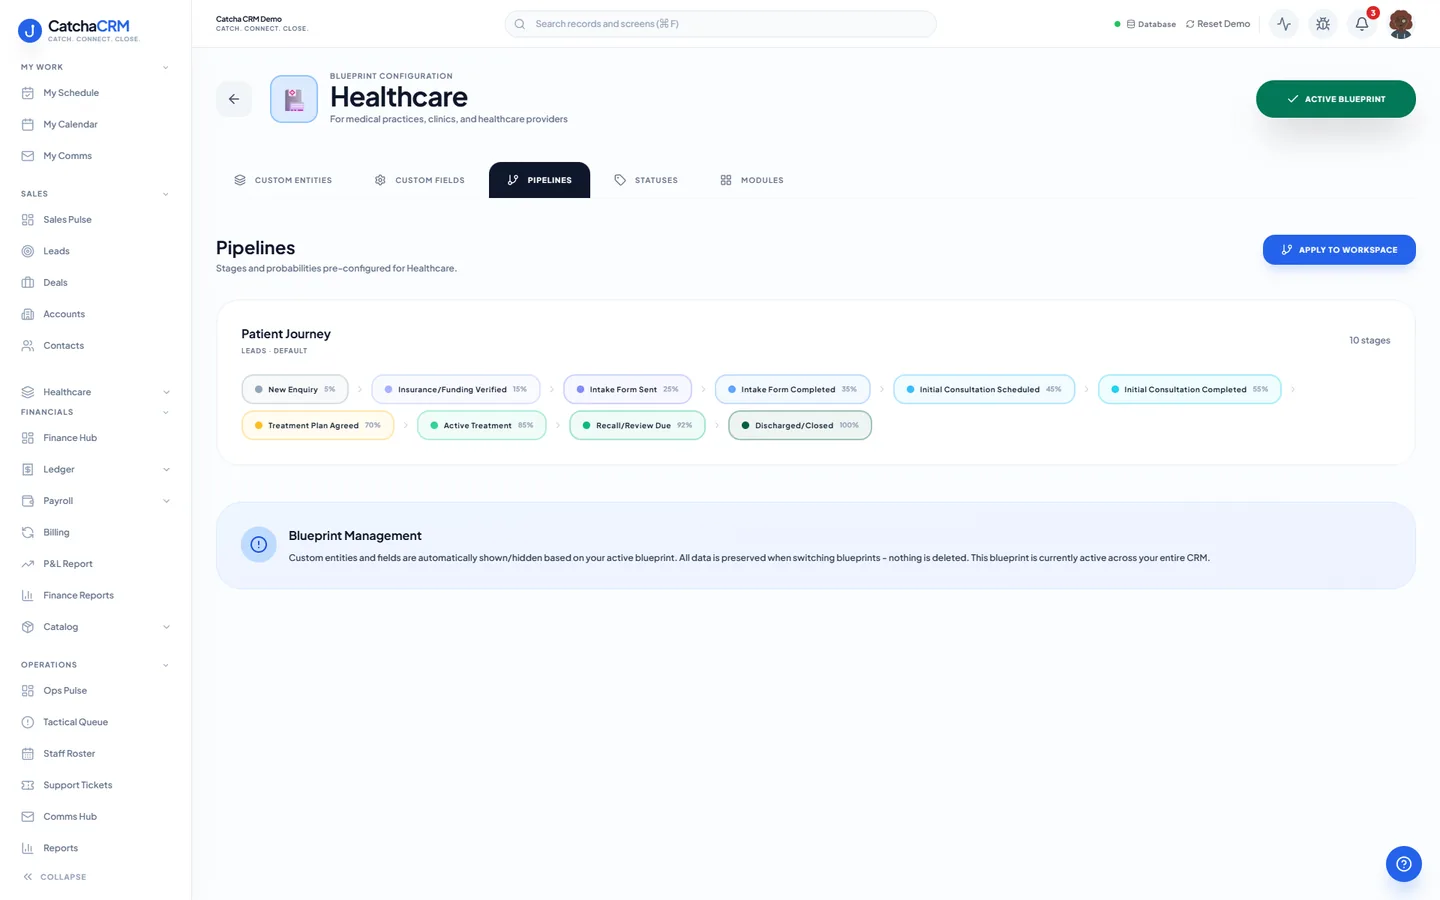
Task: Click the back arrow button
Action: coord(234,99)
